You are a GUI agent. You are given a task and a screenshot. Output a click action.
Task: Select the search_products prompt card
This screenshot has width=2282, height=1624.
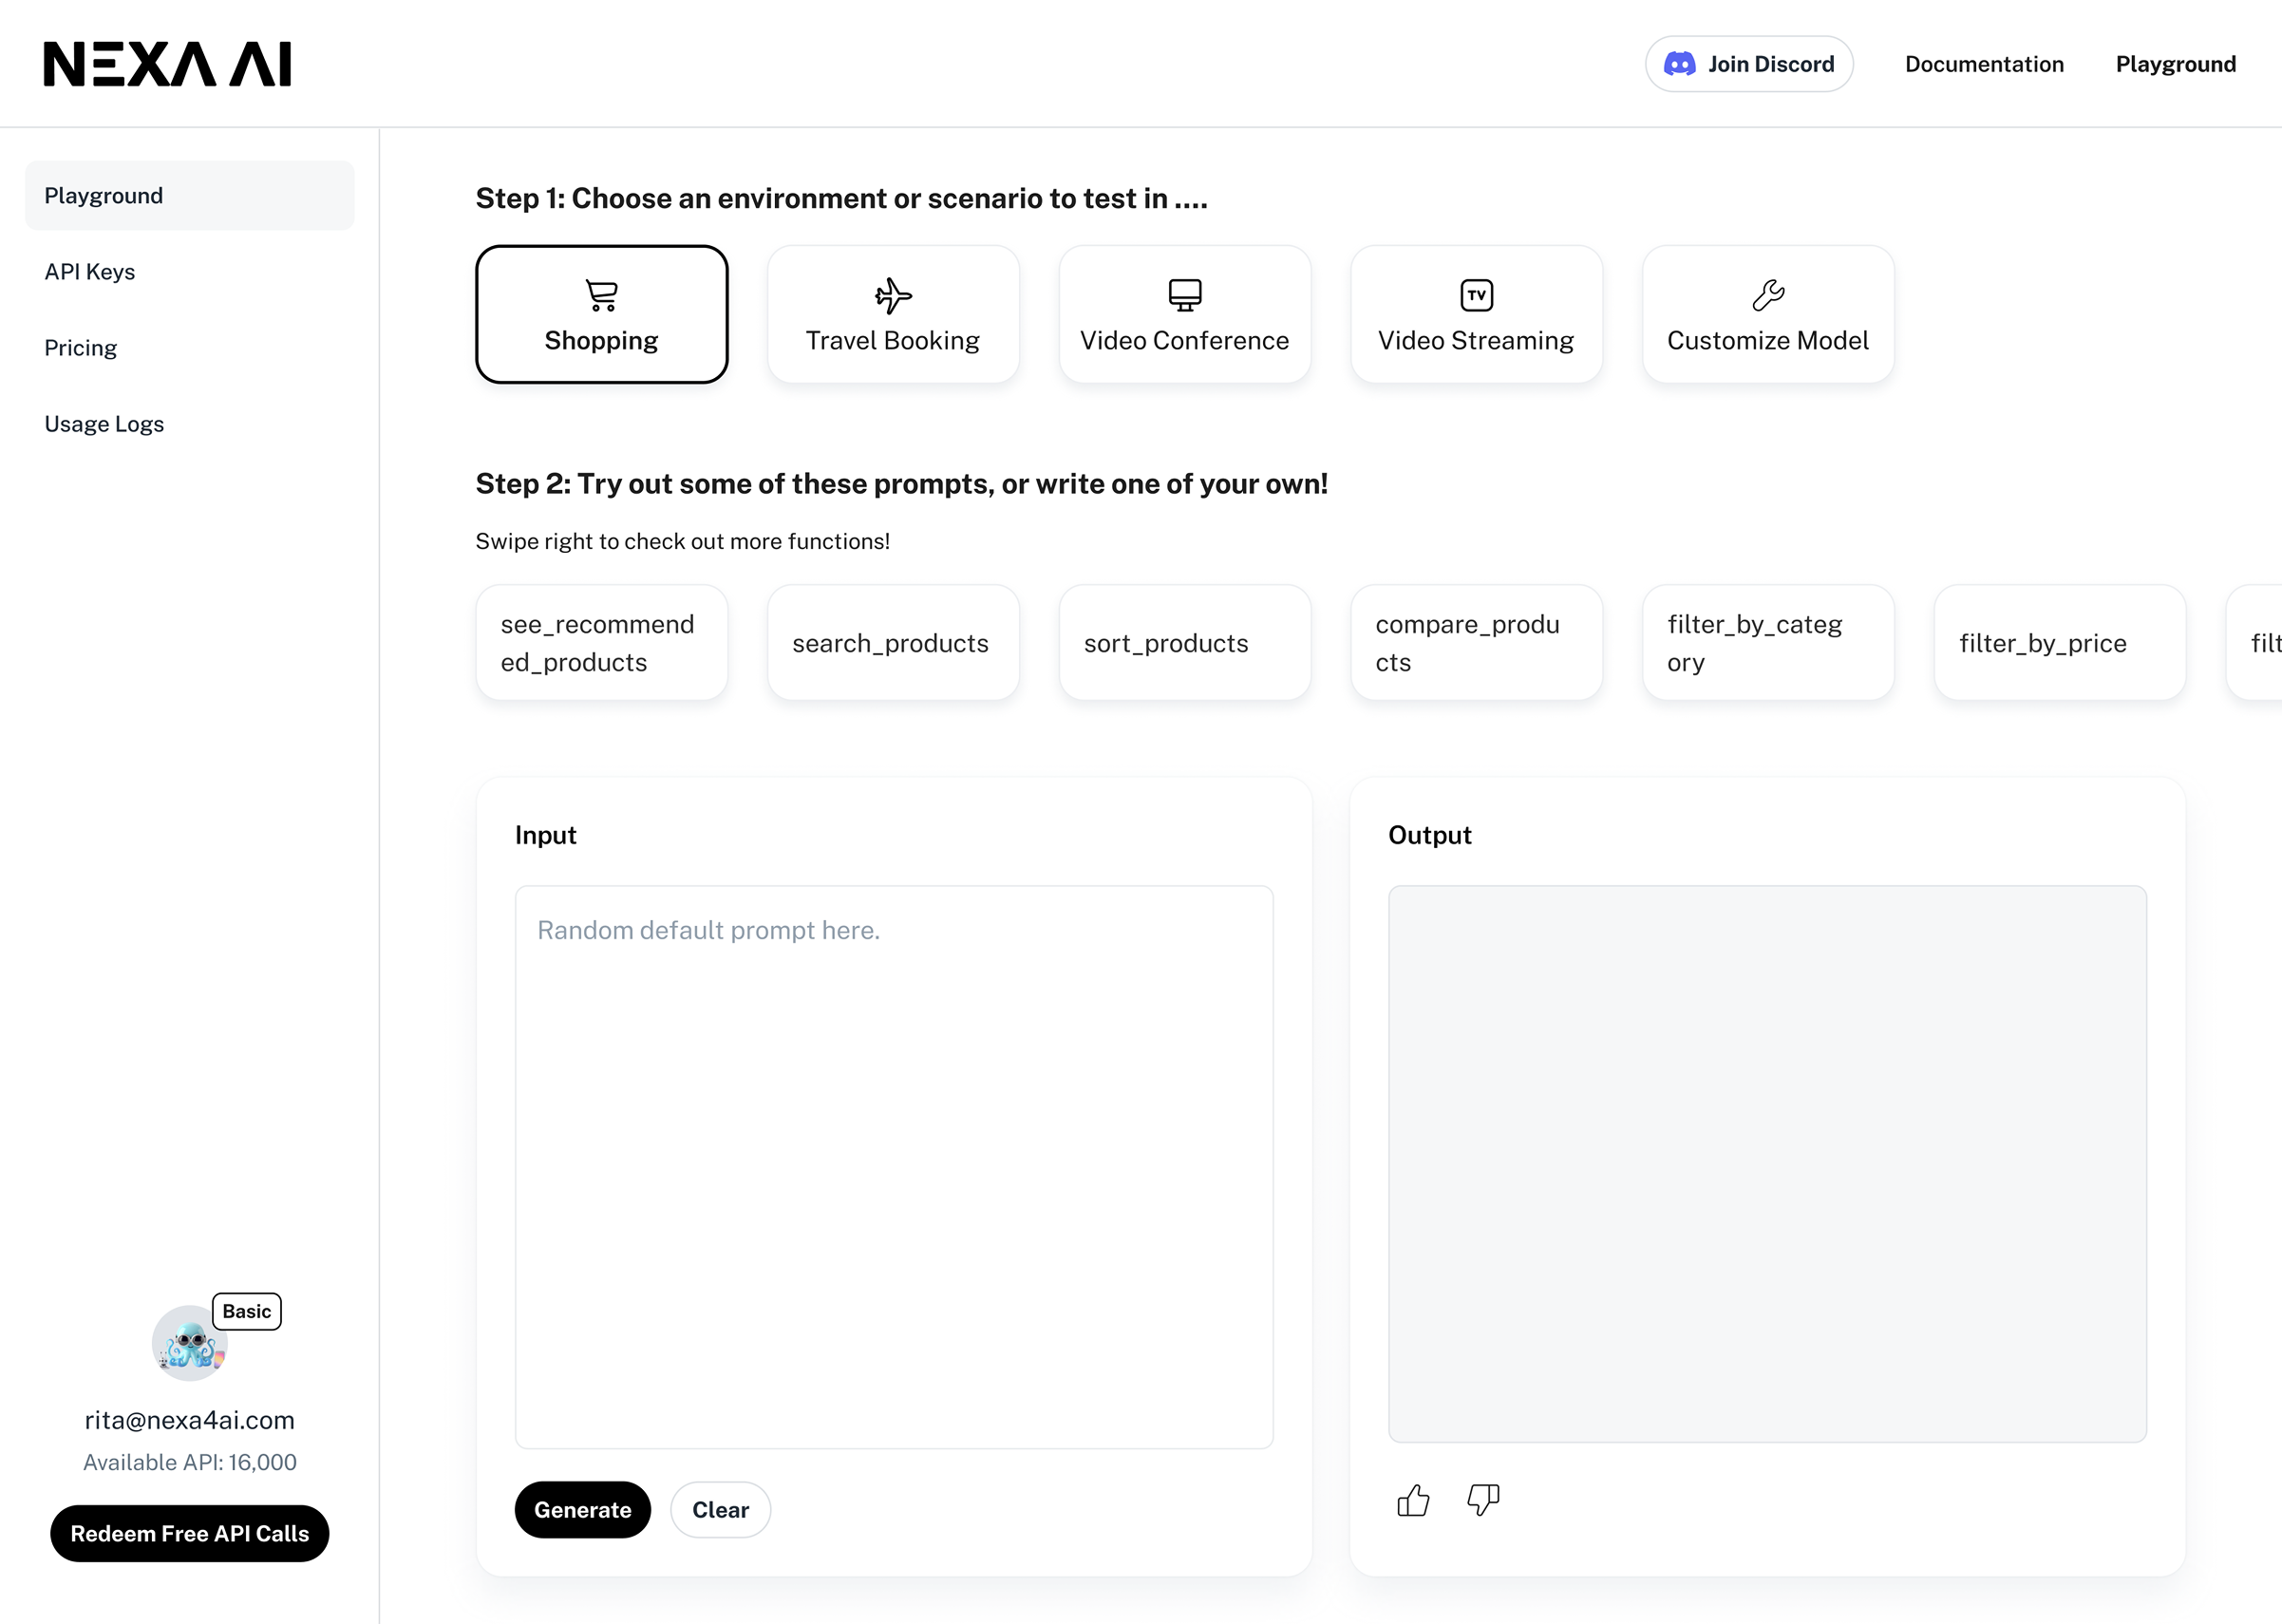tap(892, 643)
